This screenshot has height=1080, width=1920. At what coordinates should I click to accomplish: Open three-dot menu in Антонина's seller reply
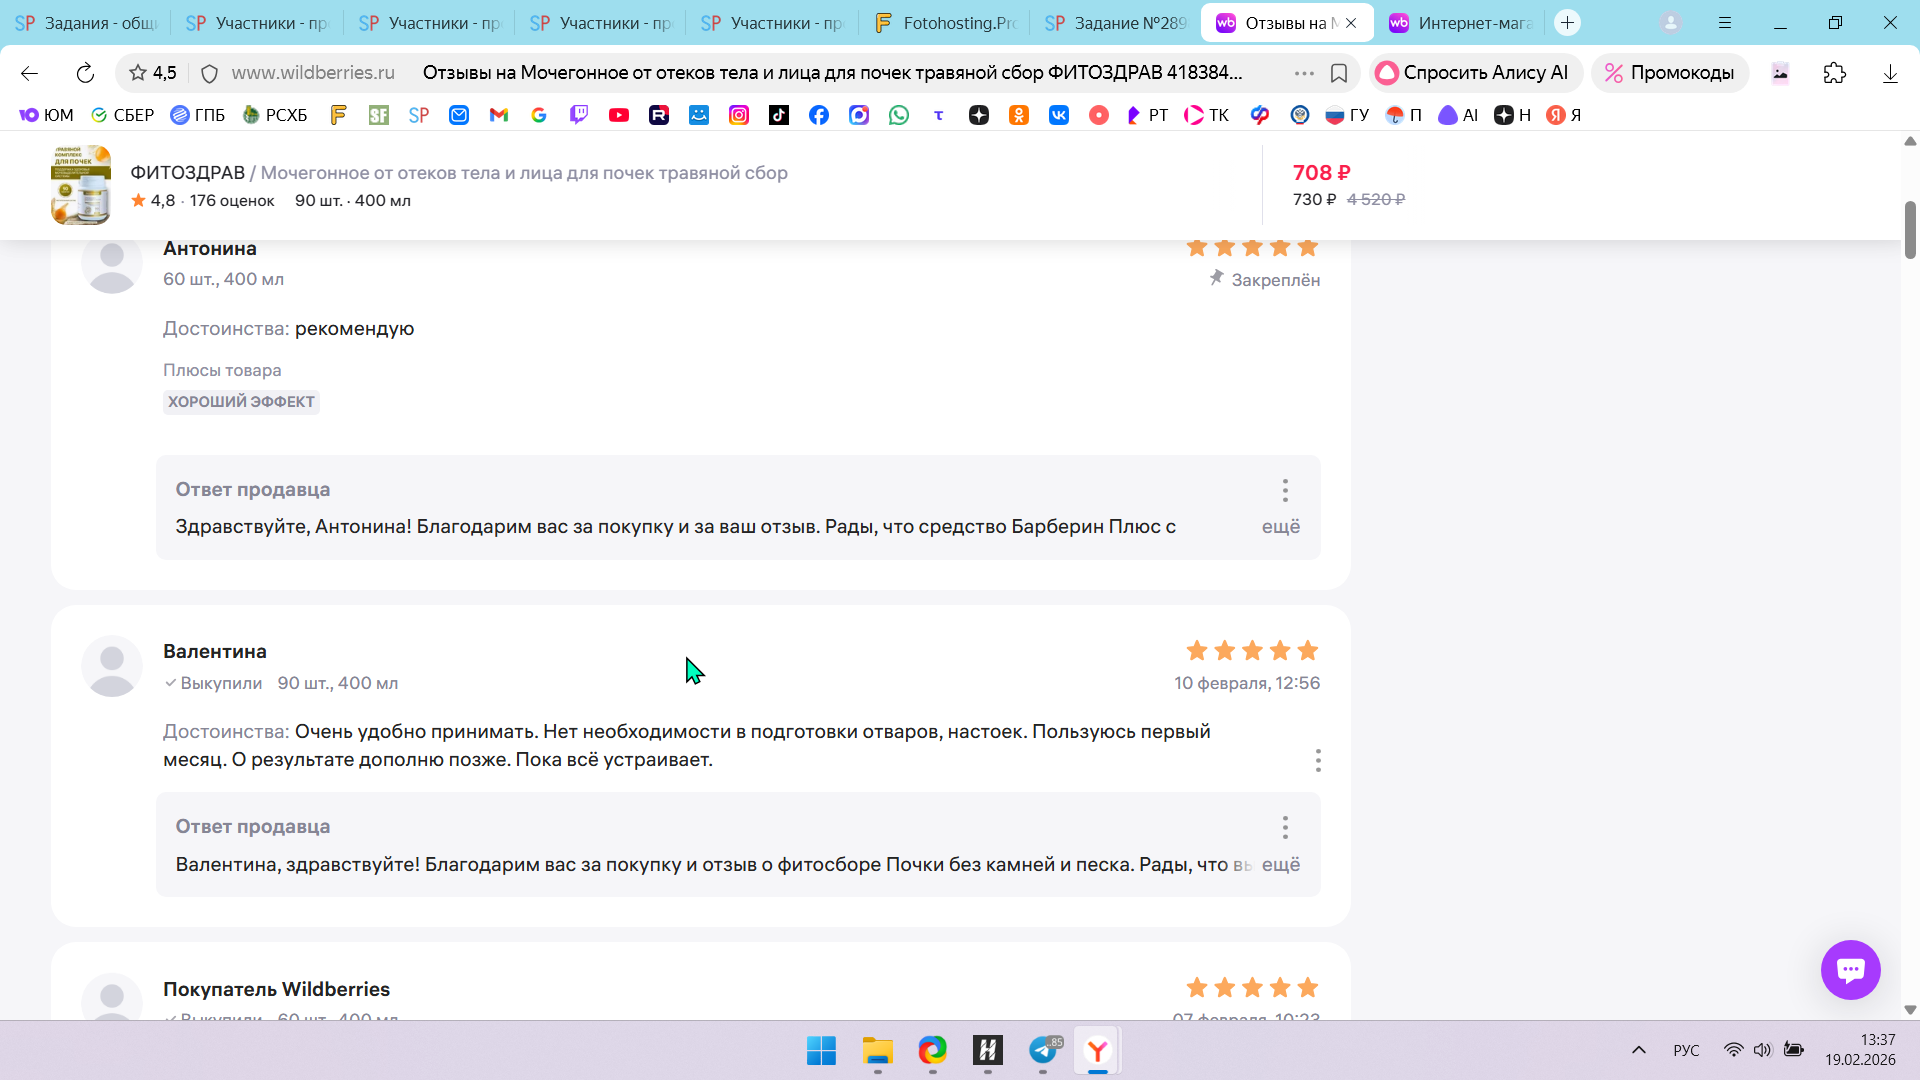(1285, 490)
